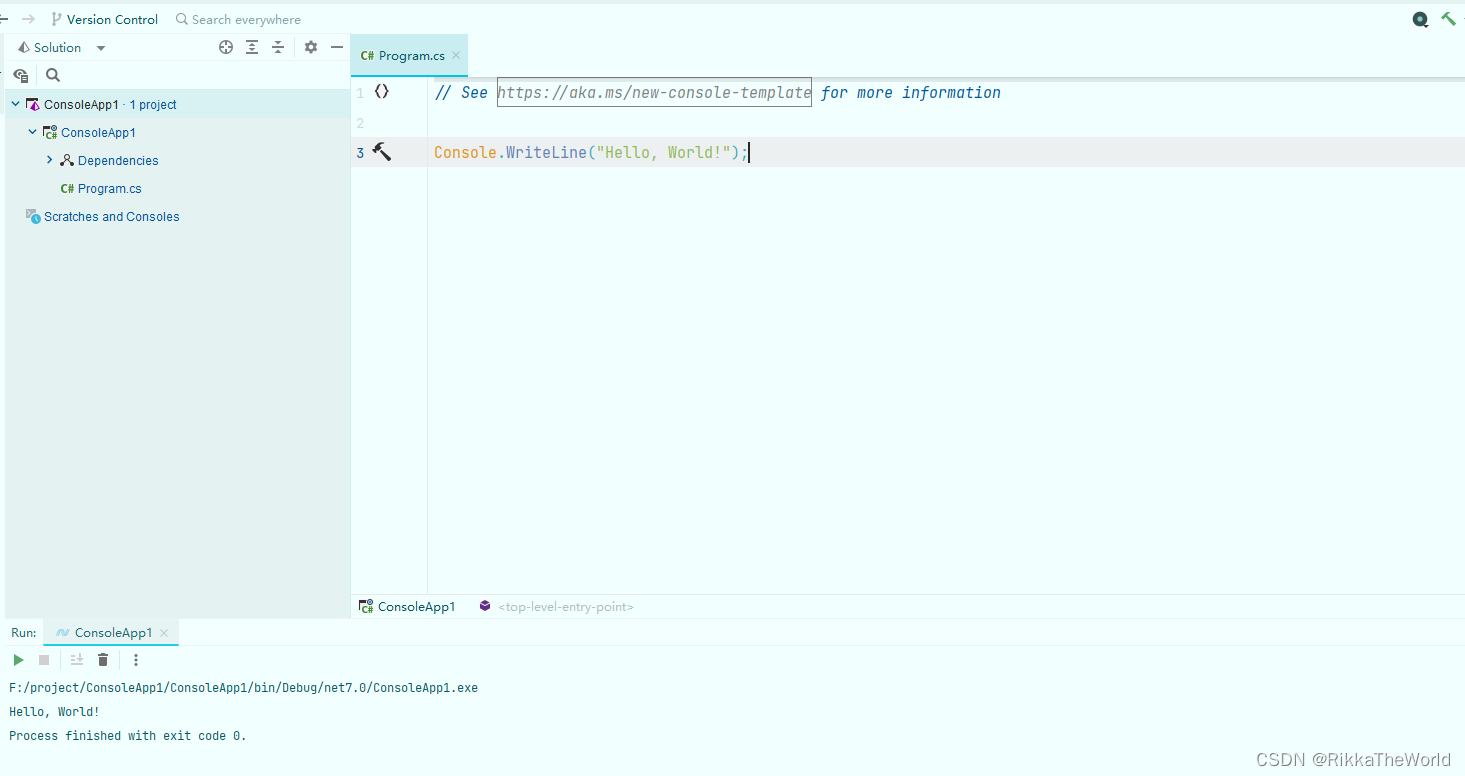
Task: Clear the Run console with the trash icon
Action: click(103, 660)
